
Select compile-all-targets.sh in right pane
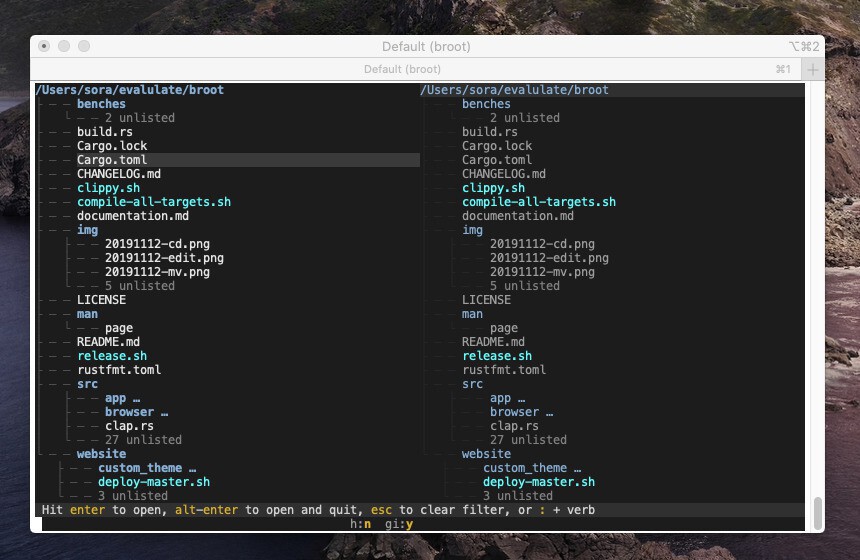click(538, 202)
